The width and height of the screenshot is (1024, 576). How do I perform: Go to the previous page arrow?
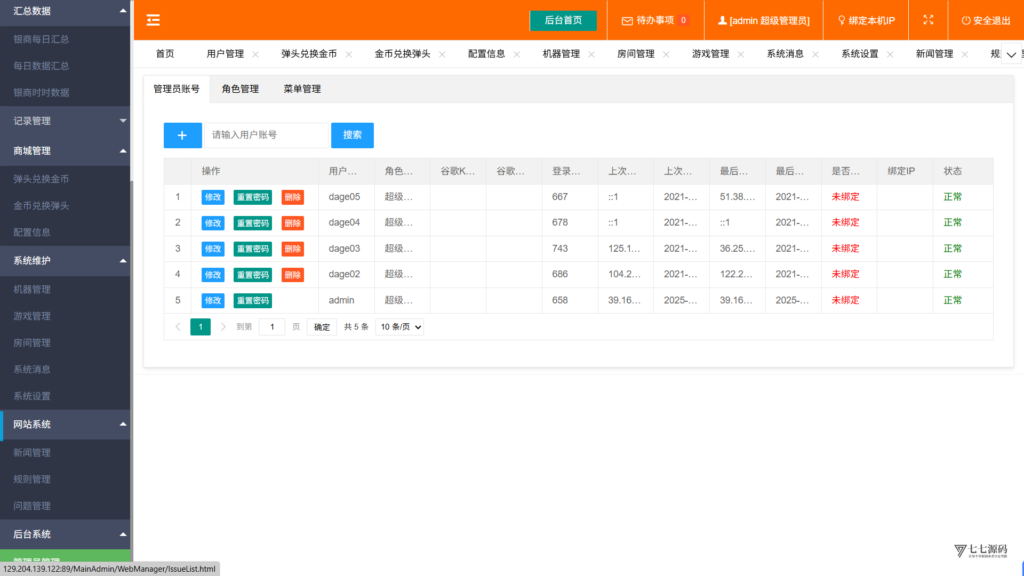(x=178, y=327)
